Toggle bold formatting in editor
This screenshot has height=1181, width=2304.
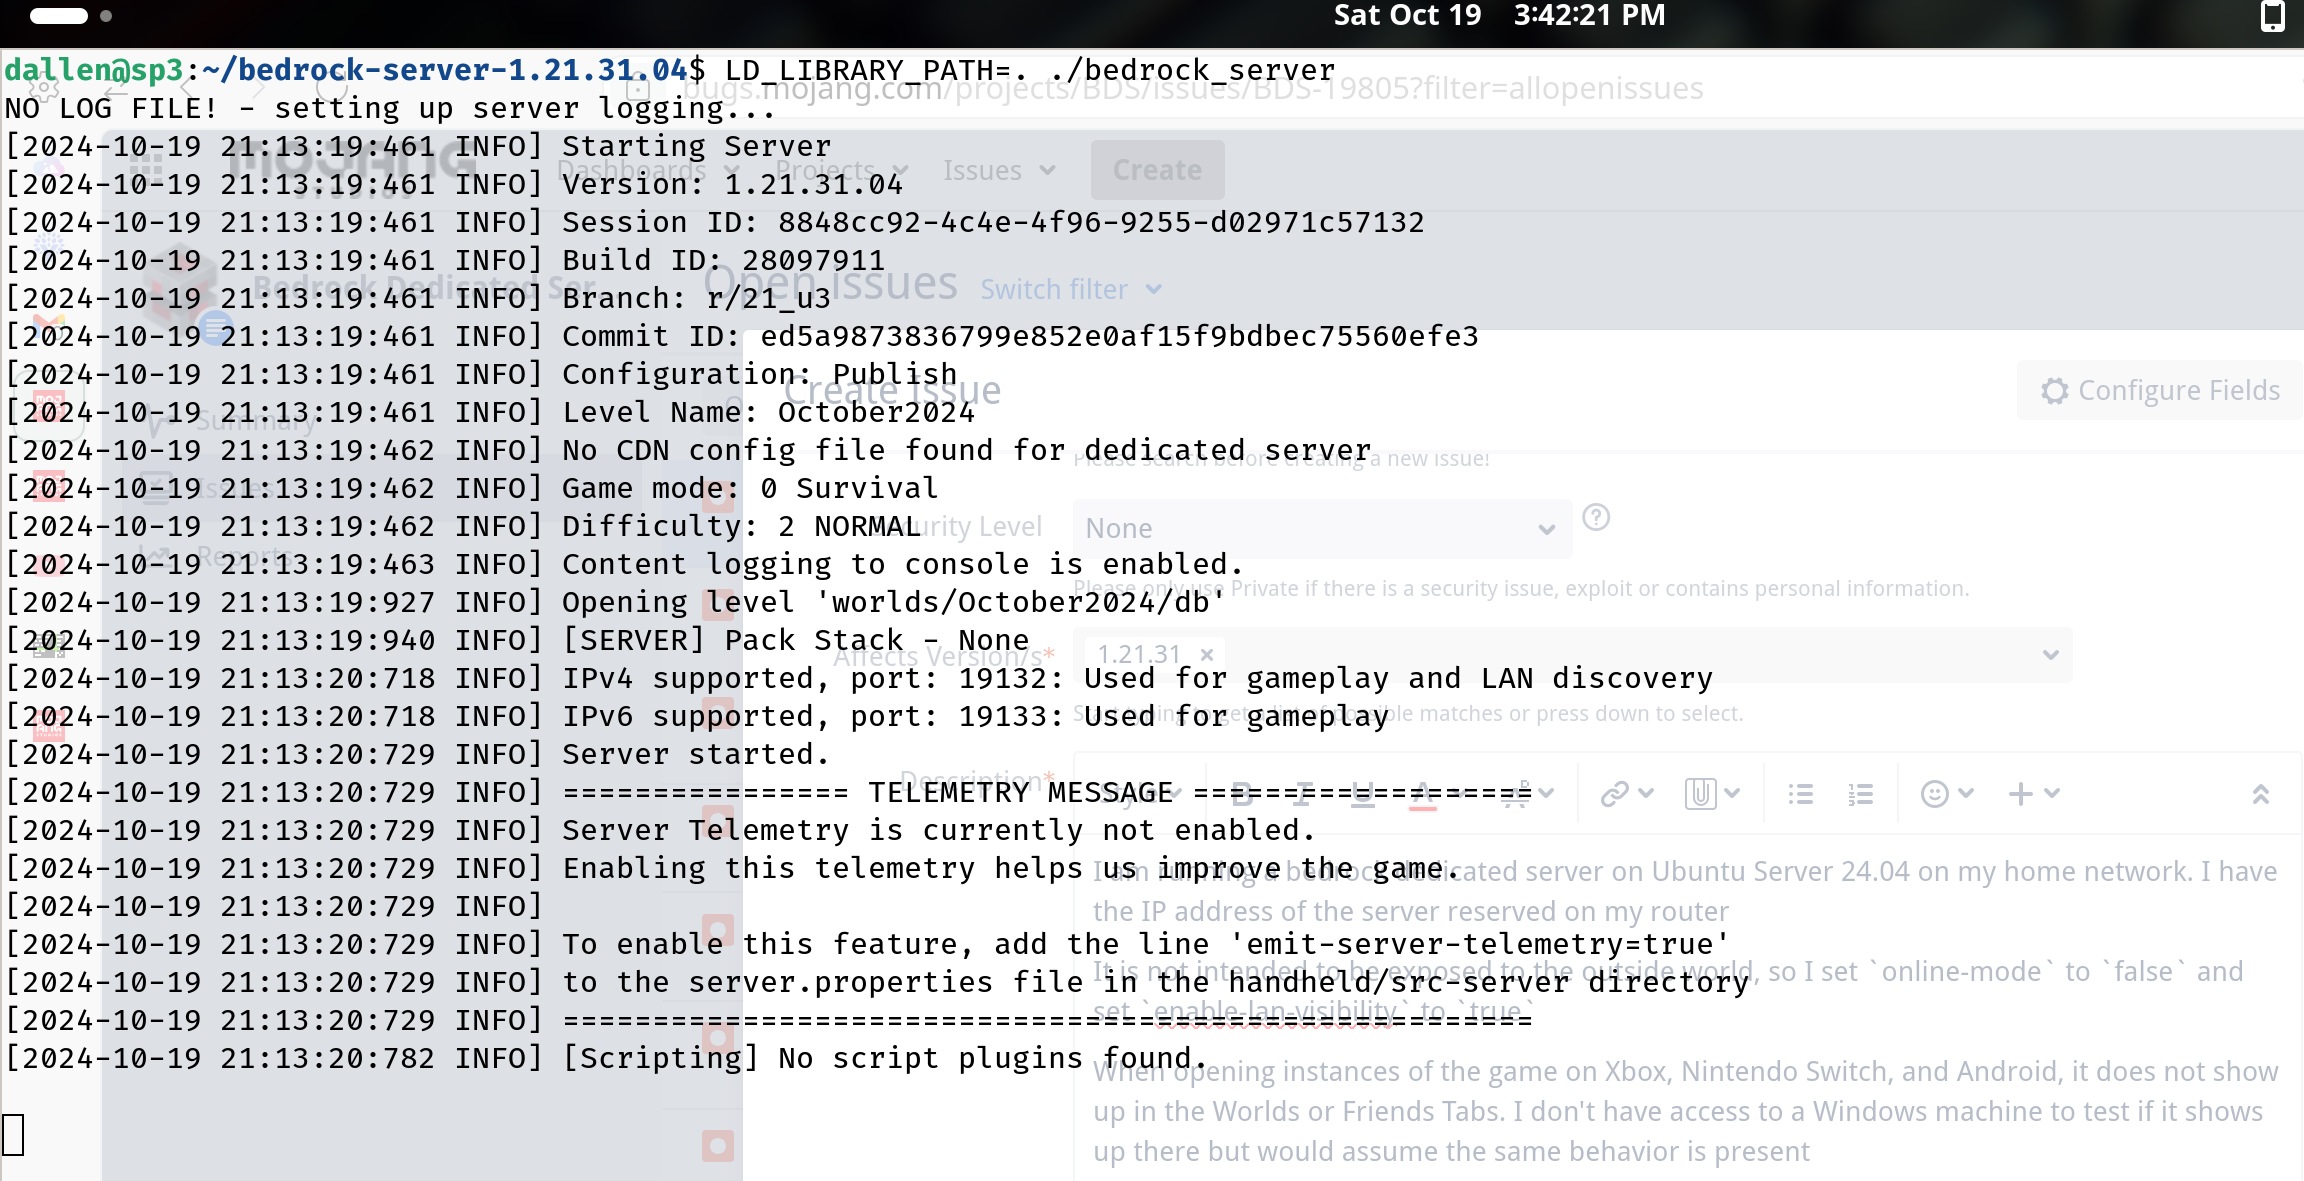1243,794
